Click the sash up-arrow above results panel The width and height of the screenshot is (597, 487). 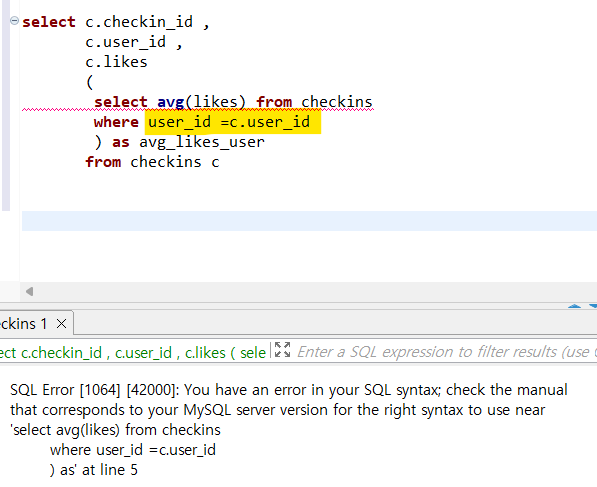pos(574,306)
